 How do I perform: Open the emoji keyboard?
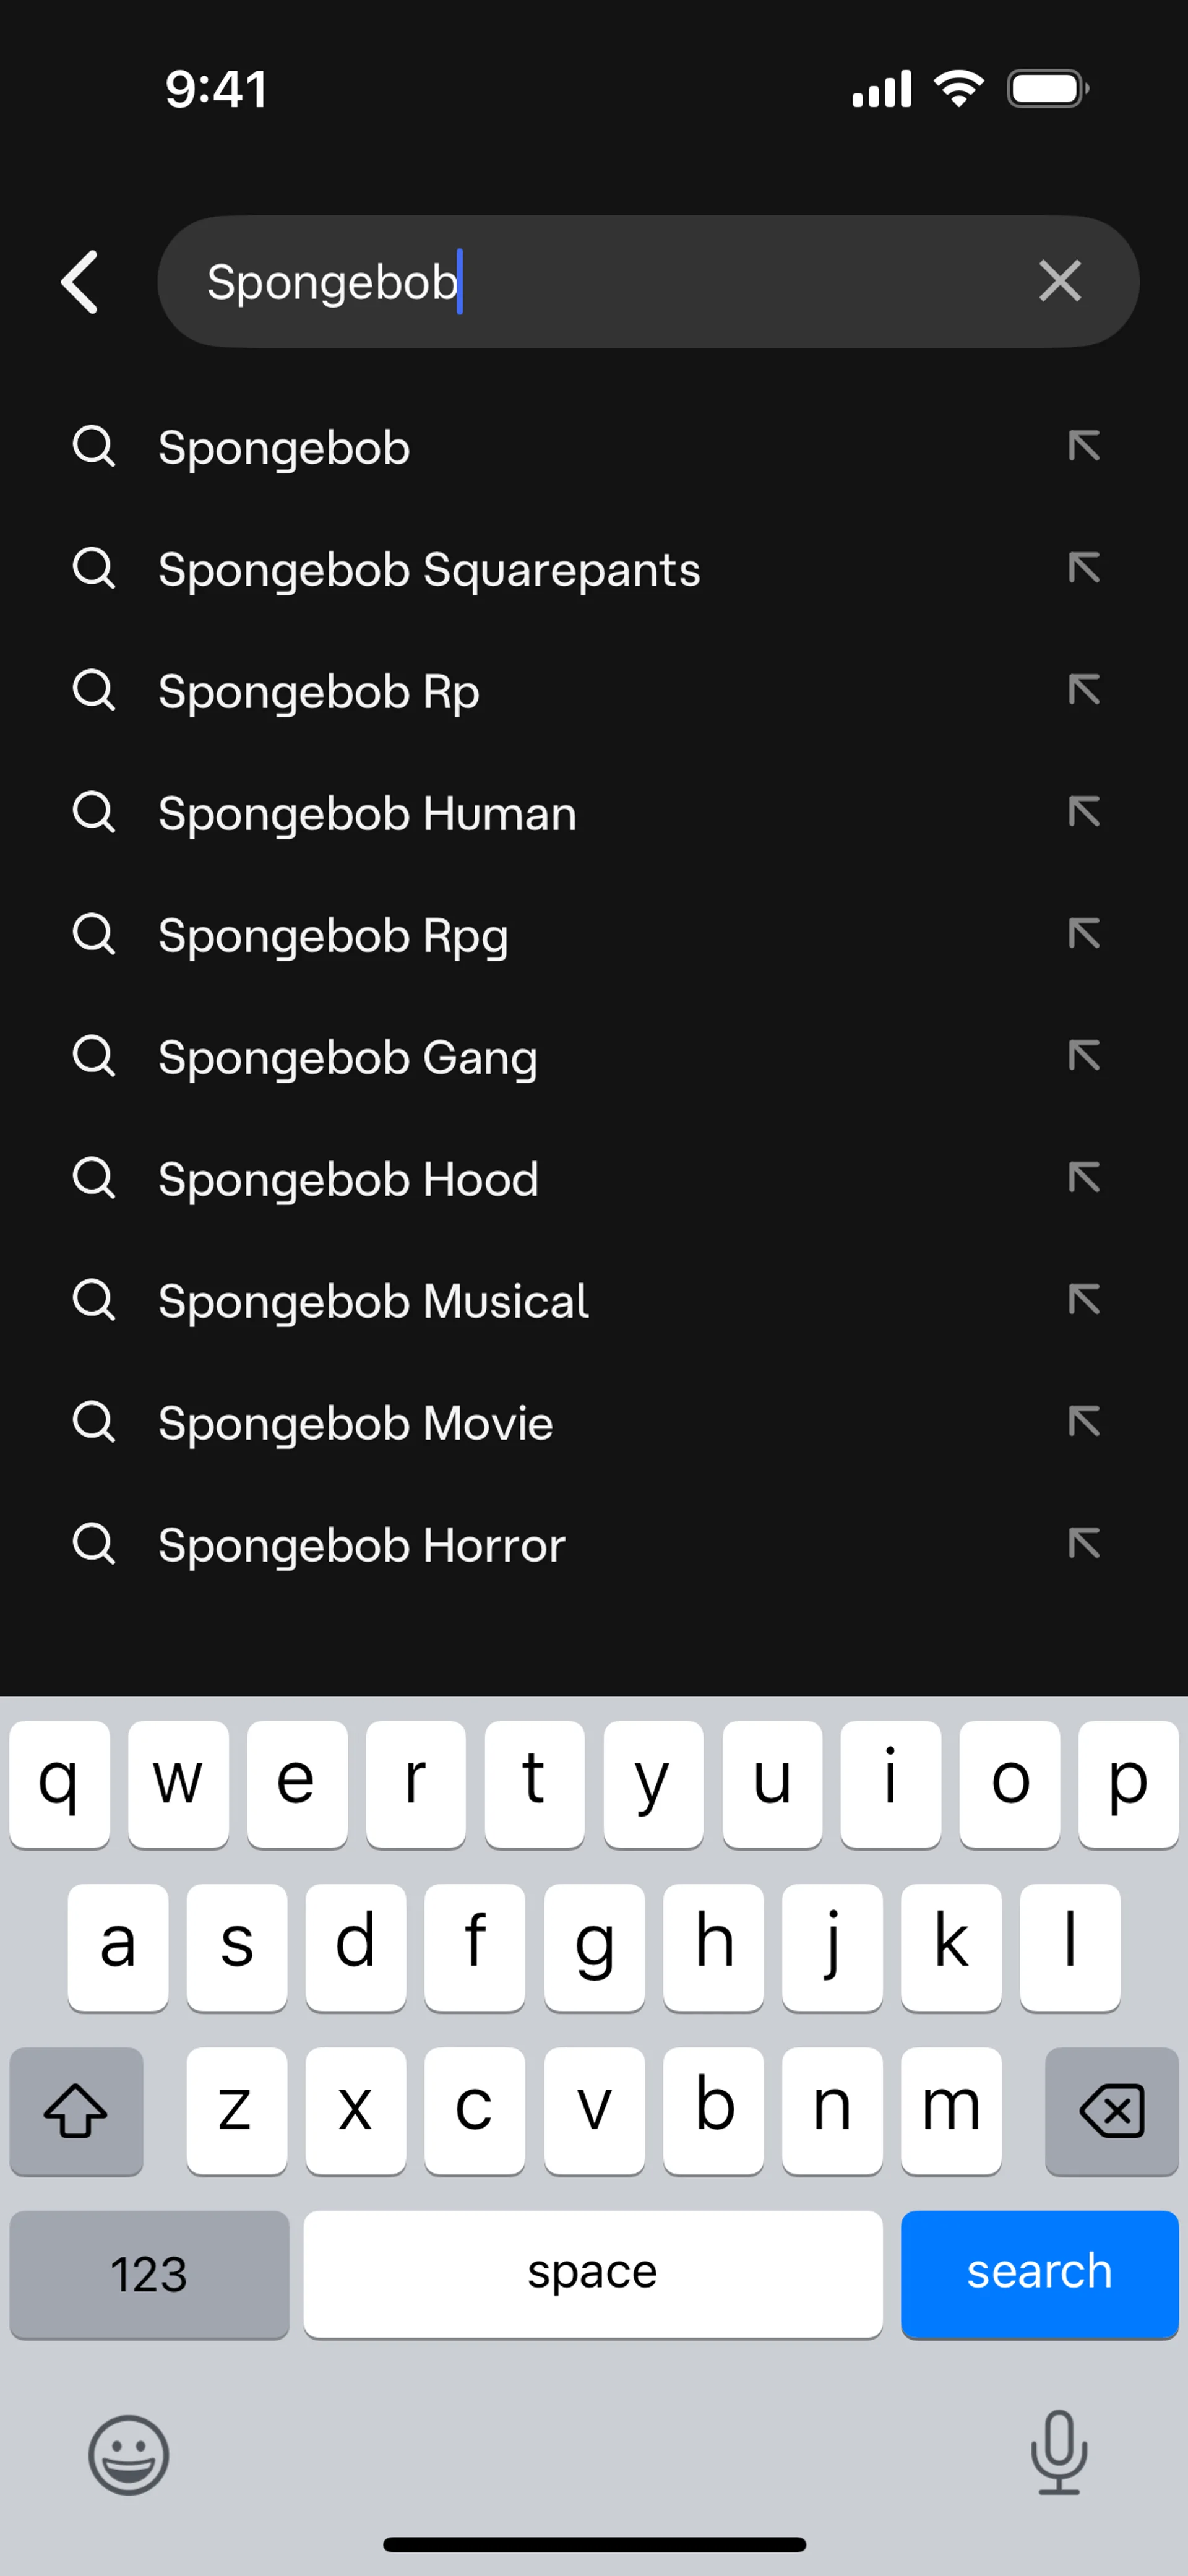128,2454
